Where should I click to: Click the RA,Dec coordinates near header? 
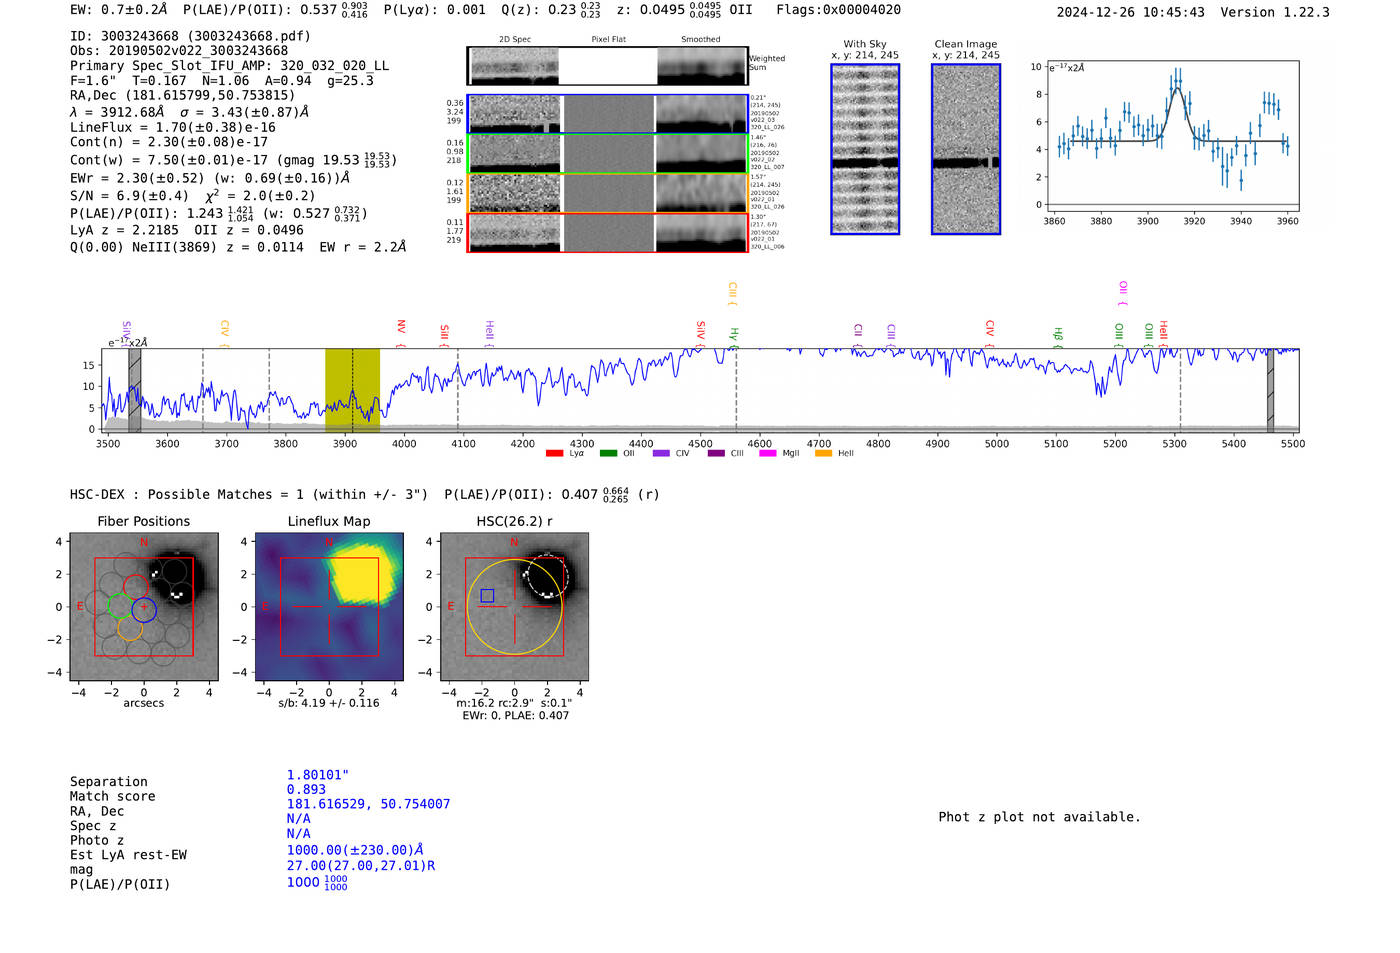[182, 96]
